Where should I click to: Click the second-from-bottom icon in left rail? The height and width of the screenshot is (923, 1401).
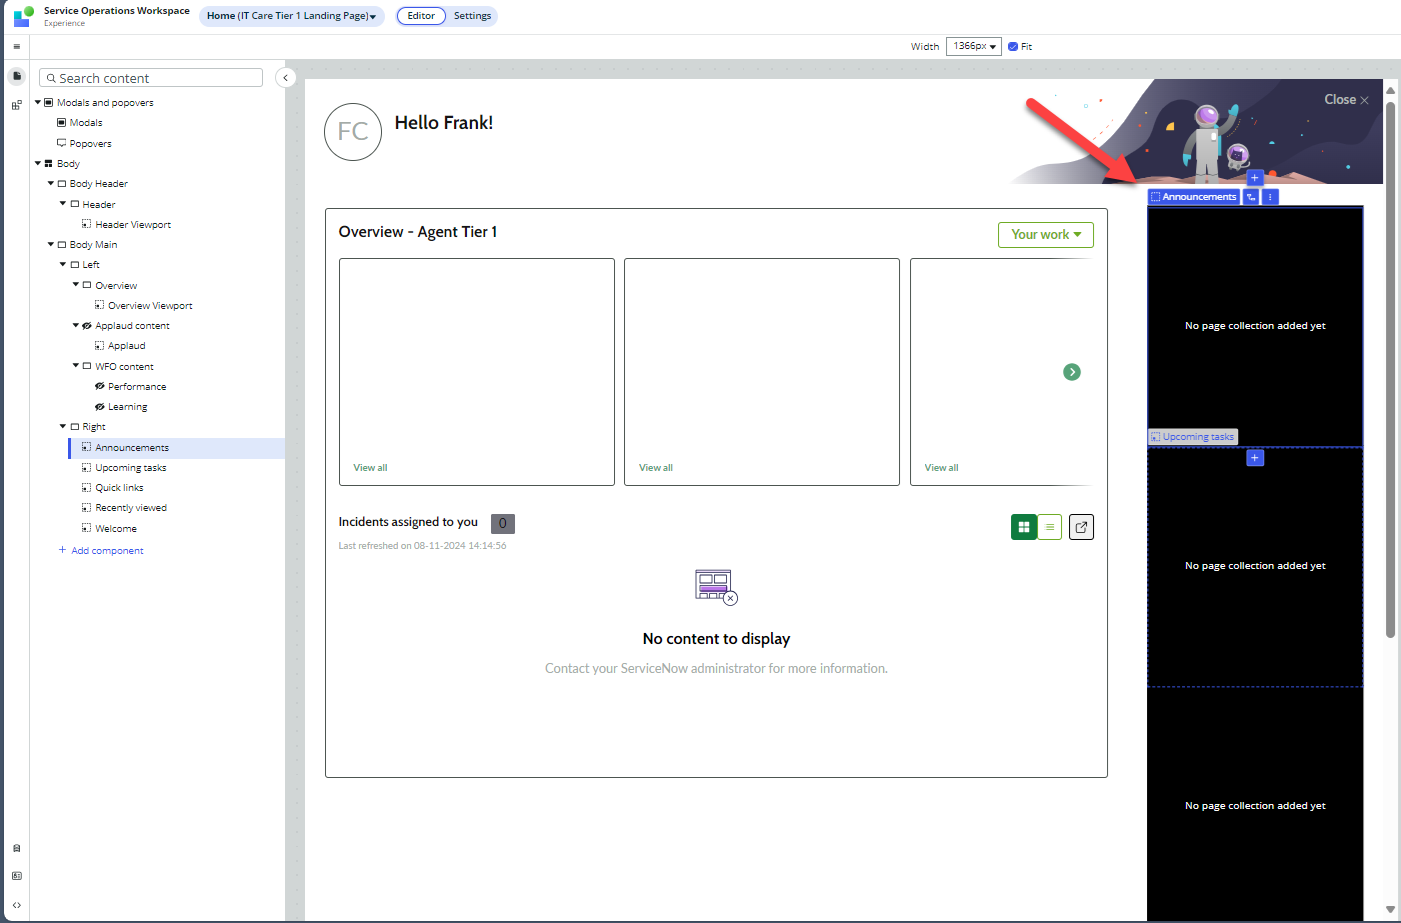[x=17, y=876]
